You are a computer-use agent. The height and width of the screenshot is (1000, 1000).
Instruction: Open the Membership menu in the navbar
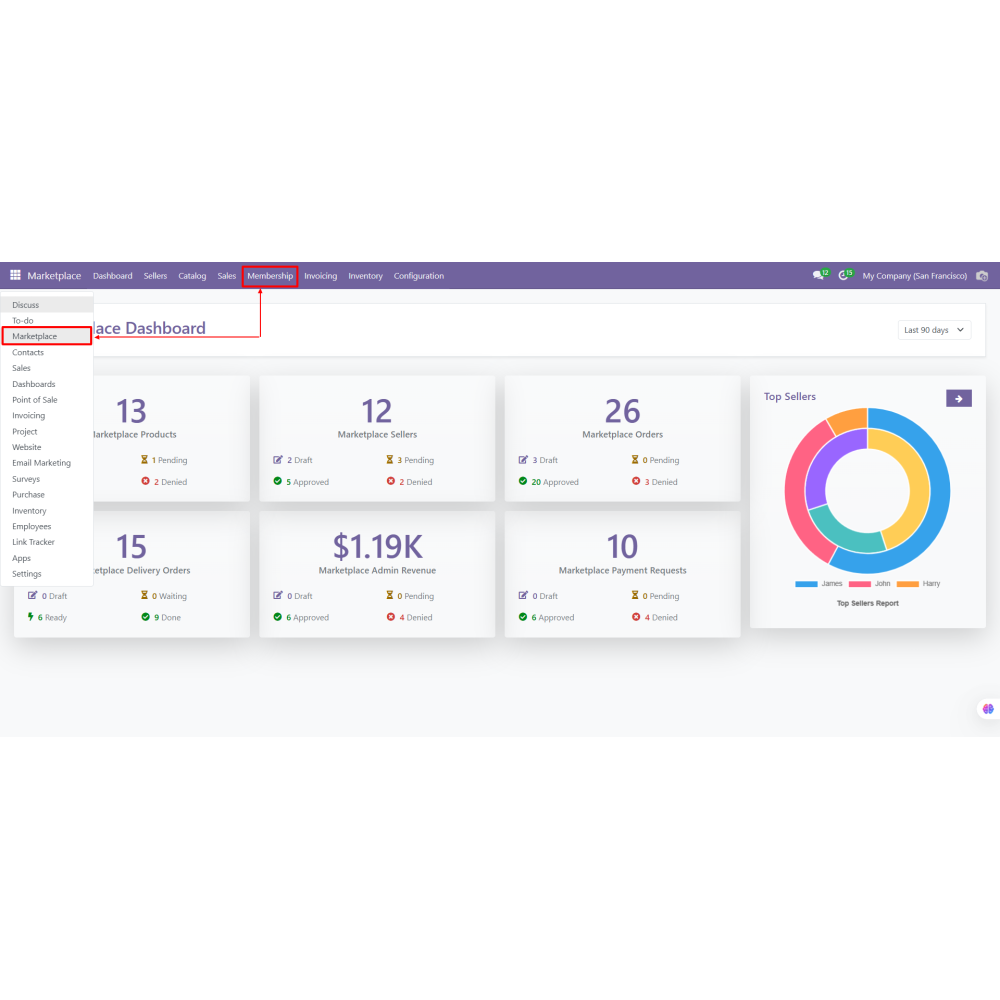(x=270, y=276)
